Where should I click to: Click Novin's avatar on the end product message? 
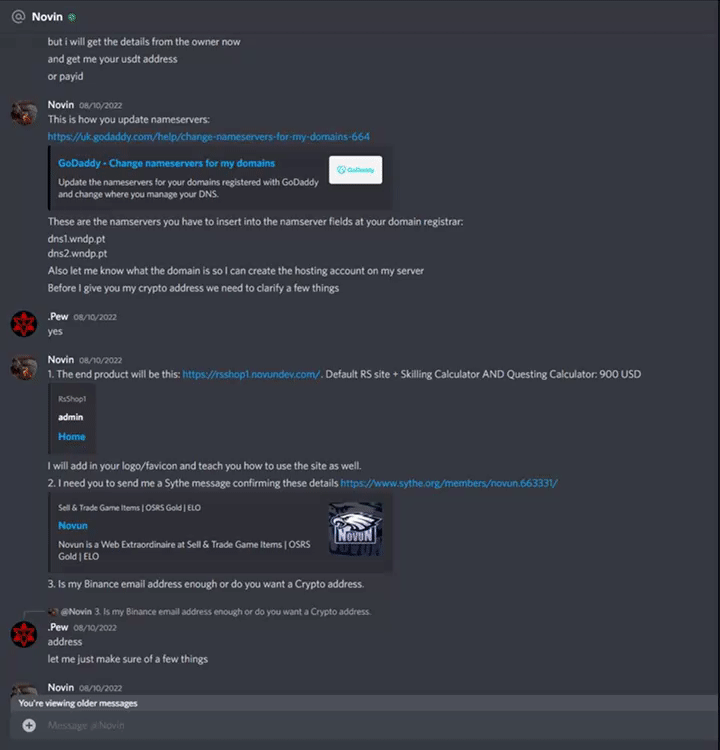click(x=24, y=368)
